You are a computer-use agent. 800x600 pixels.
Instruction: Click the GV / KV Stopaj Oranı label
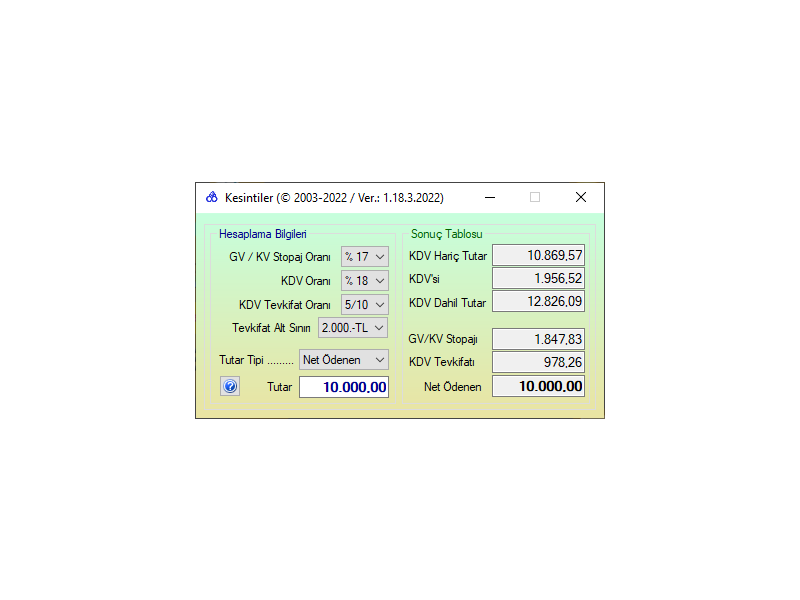click(280, 257)
